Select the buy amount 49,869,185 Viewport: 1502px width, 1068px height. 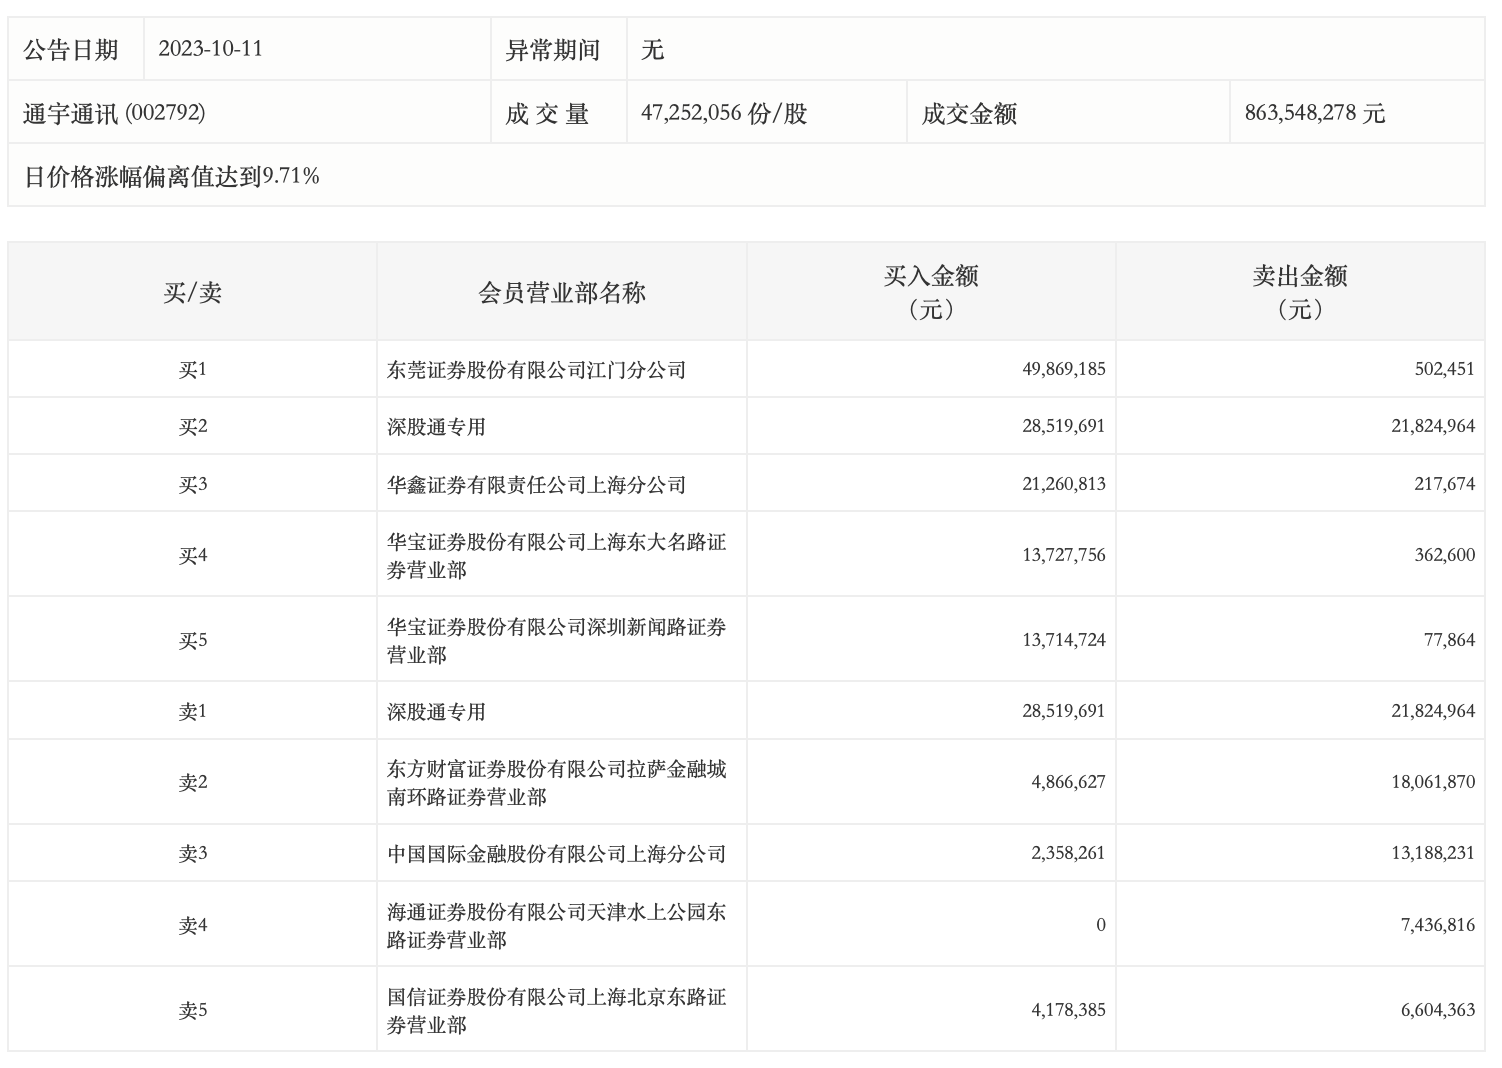point(1063,369)
